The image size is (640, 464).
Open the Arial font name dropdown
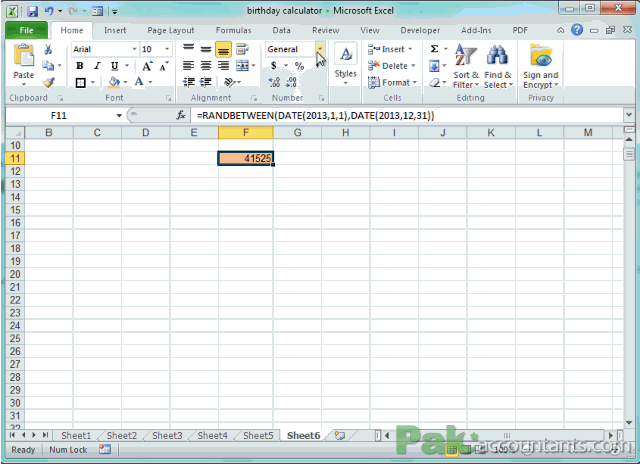(x=134, y=49)
